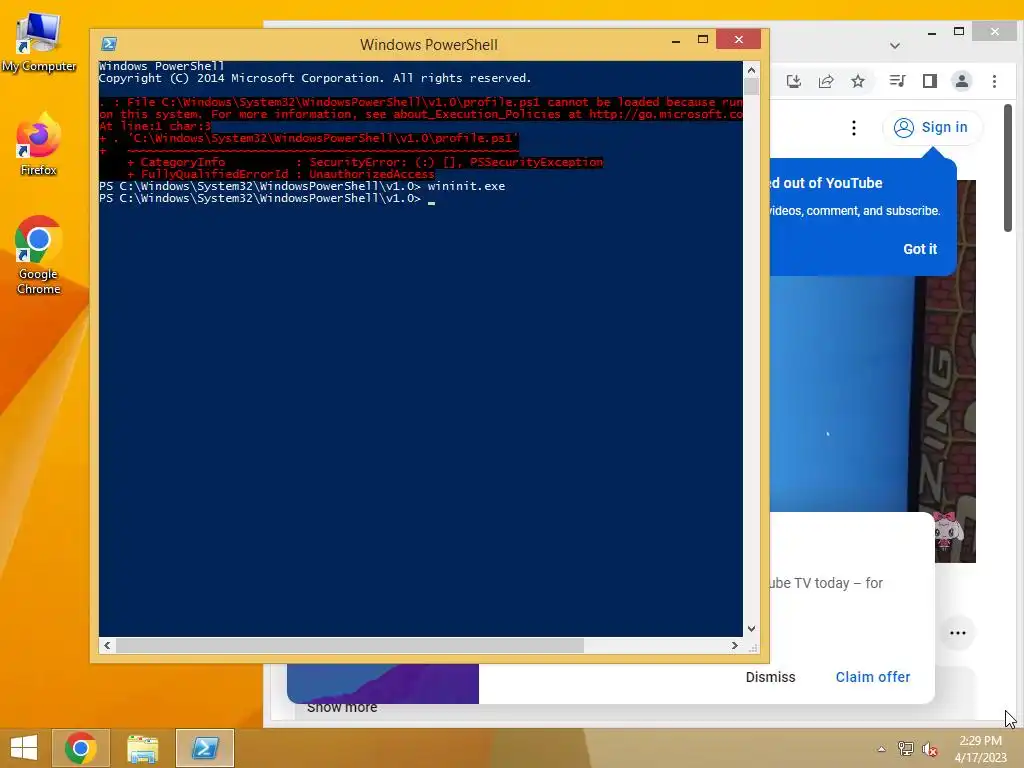Click the wininit.exe command text
This screenshot has width=1024, height=768.
click(x=466, y=186)
